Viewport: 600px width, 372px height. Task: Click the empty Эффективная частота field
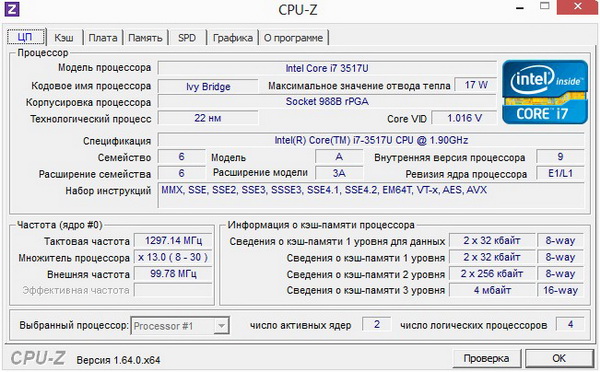[173, 290]
